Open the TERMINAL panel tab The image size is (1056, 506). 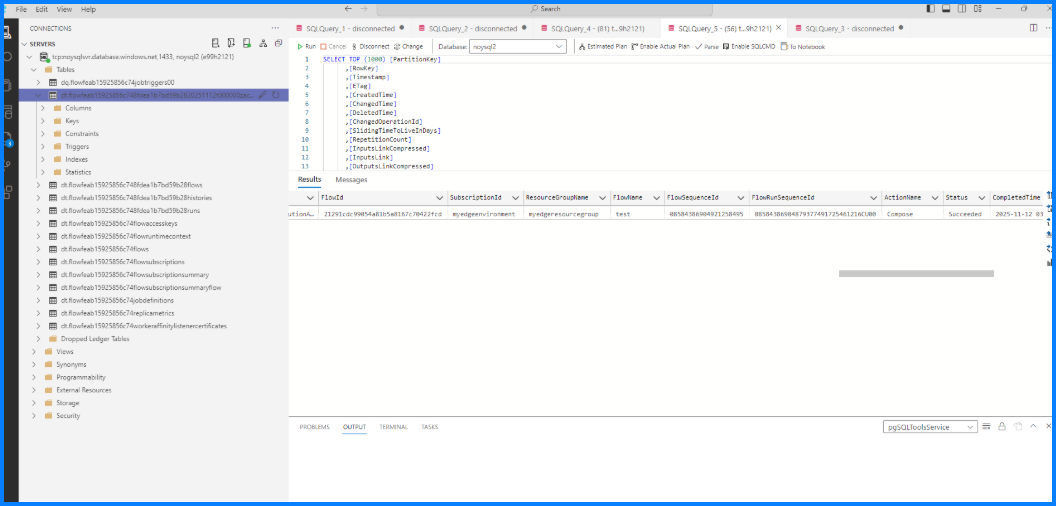pyautogui.click(x=393, y=427)
